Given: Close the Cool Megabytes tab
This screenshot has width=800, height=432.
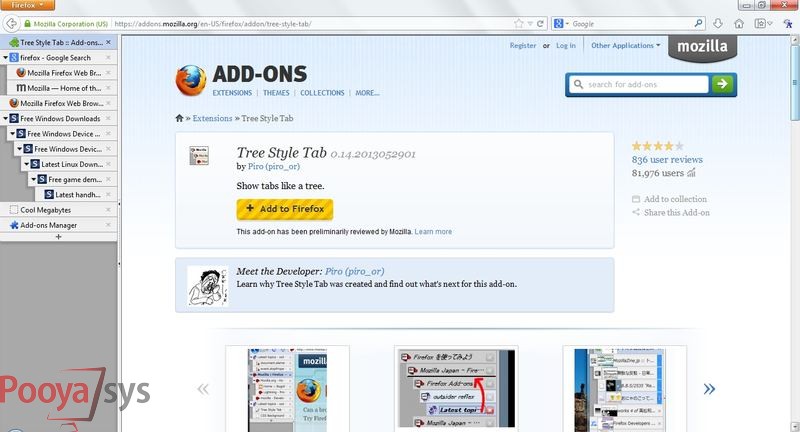Looking at the screenshot, I should (x=108, y=210).
